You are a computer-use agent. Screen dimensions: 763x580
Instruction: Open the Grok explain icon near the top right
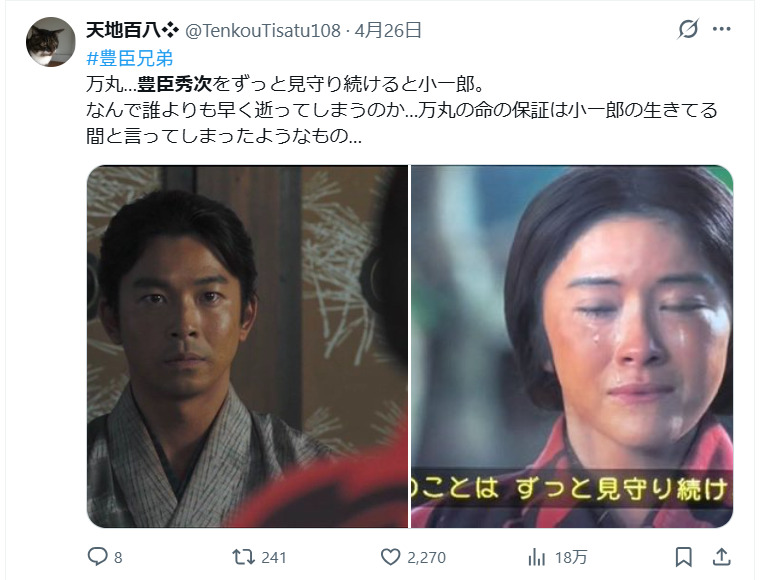pyautogui.click(x=688, y=29)
